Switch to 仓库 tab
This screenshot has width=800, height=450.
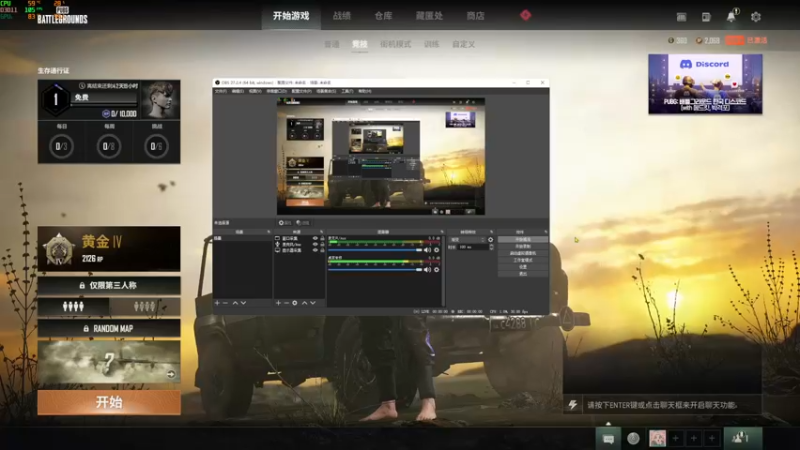[x=383, y=16]
